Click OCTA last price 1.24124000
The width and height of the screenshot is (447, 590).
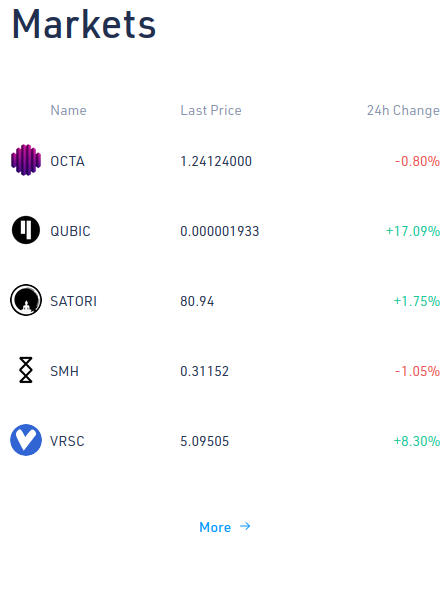pyautogui.click(x=216, y=161)
